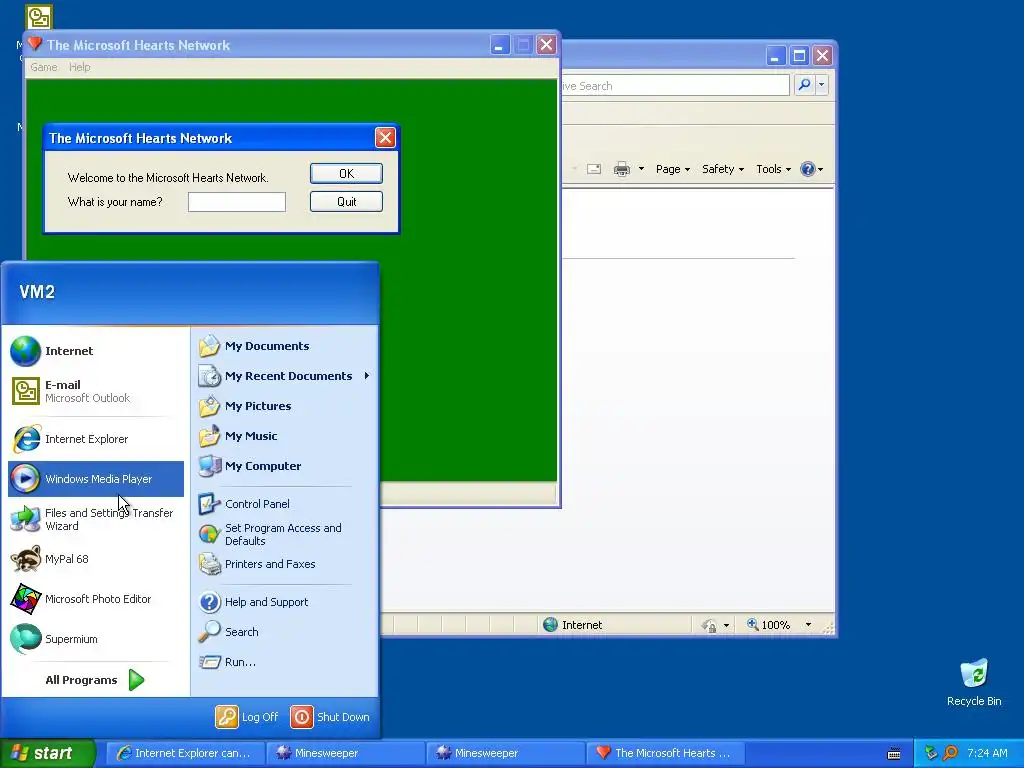Launch Internet Explorer from Start menu

point(95,439)
